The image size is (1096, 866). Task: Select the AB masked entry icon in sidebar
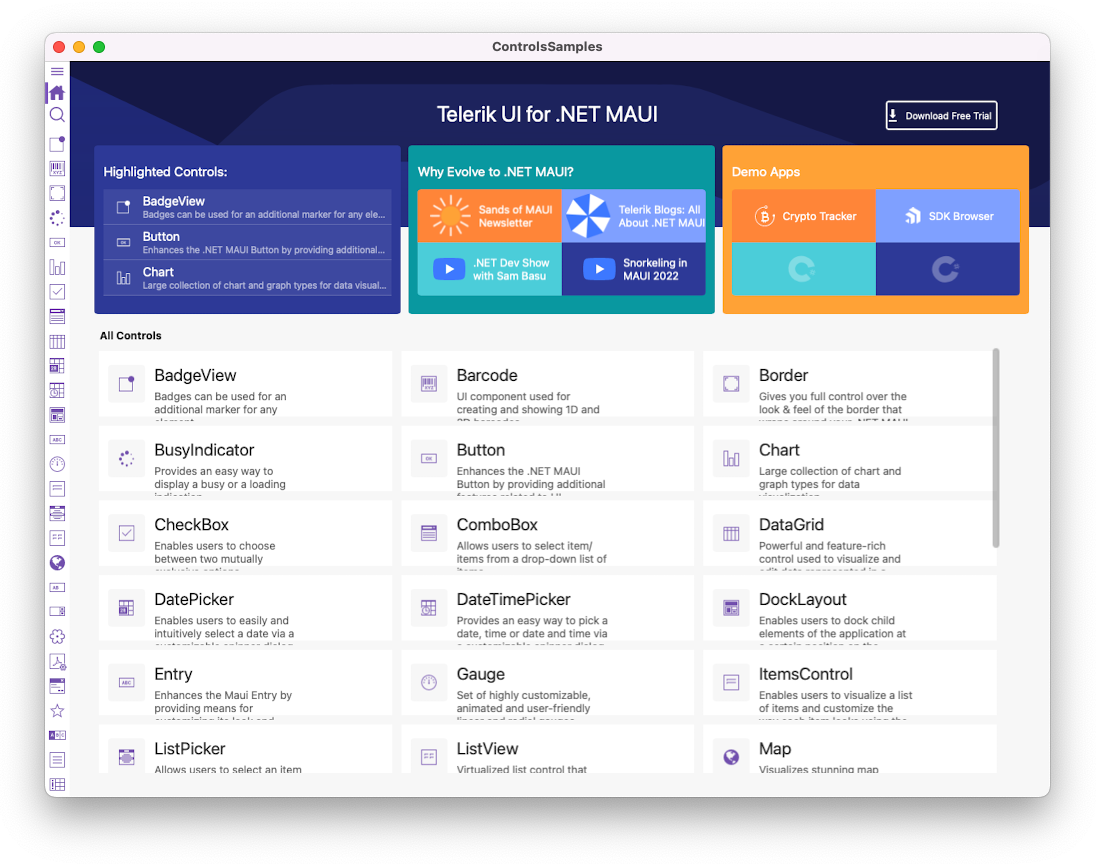click(57, 587)
